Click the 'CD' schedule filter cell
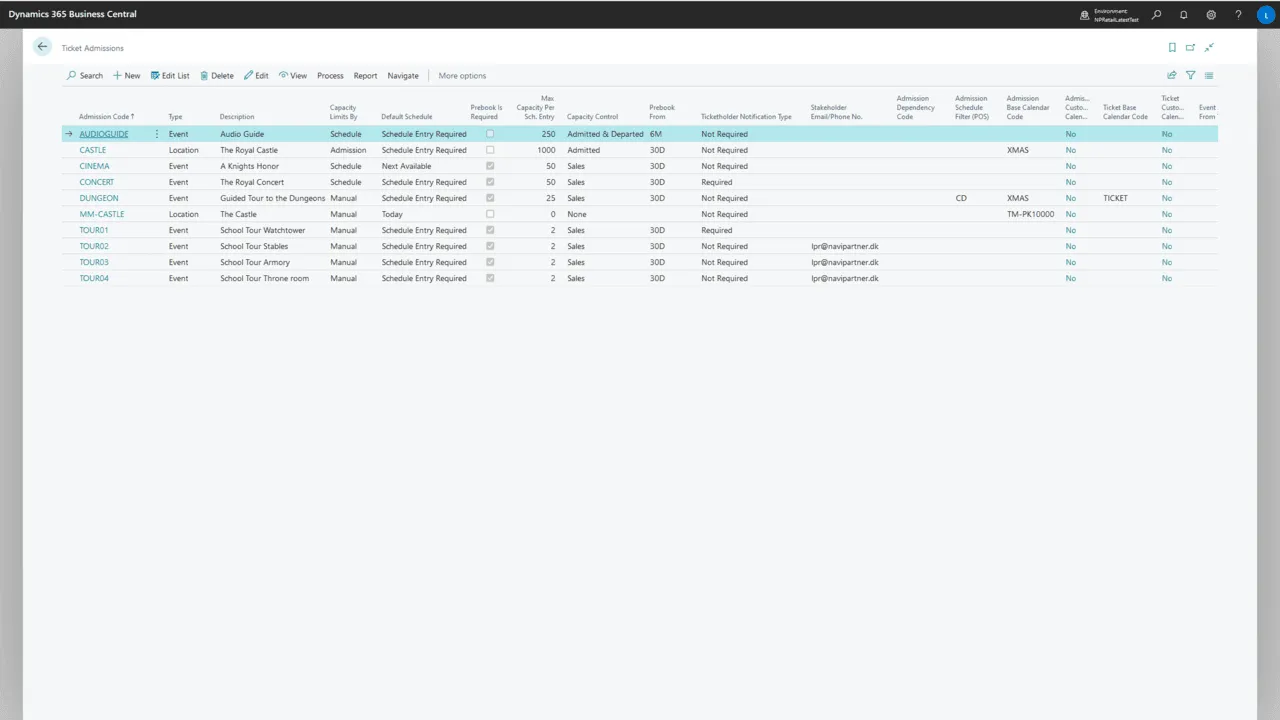 click(961, 198)
